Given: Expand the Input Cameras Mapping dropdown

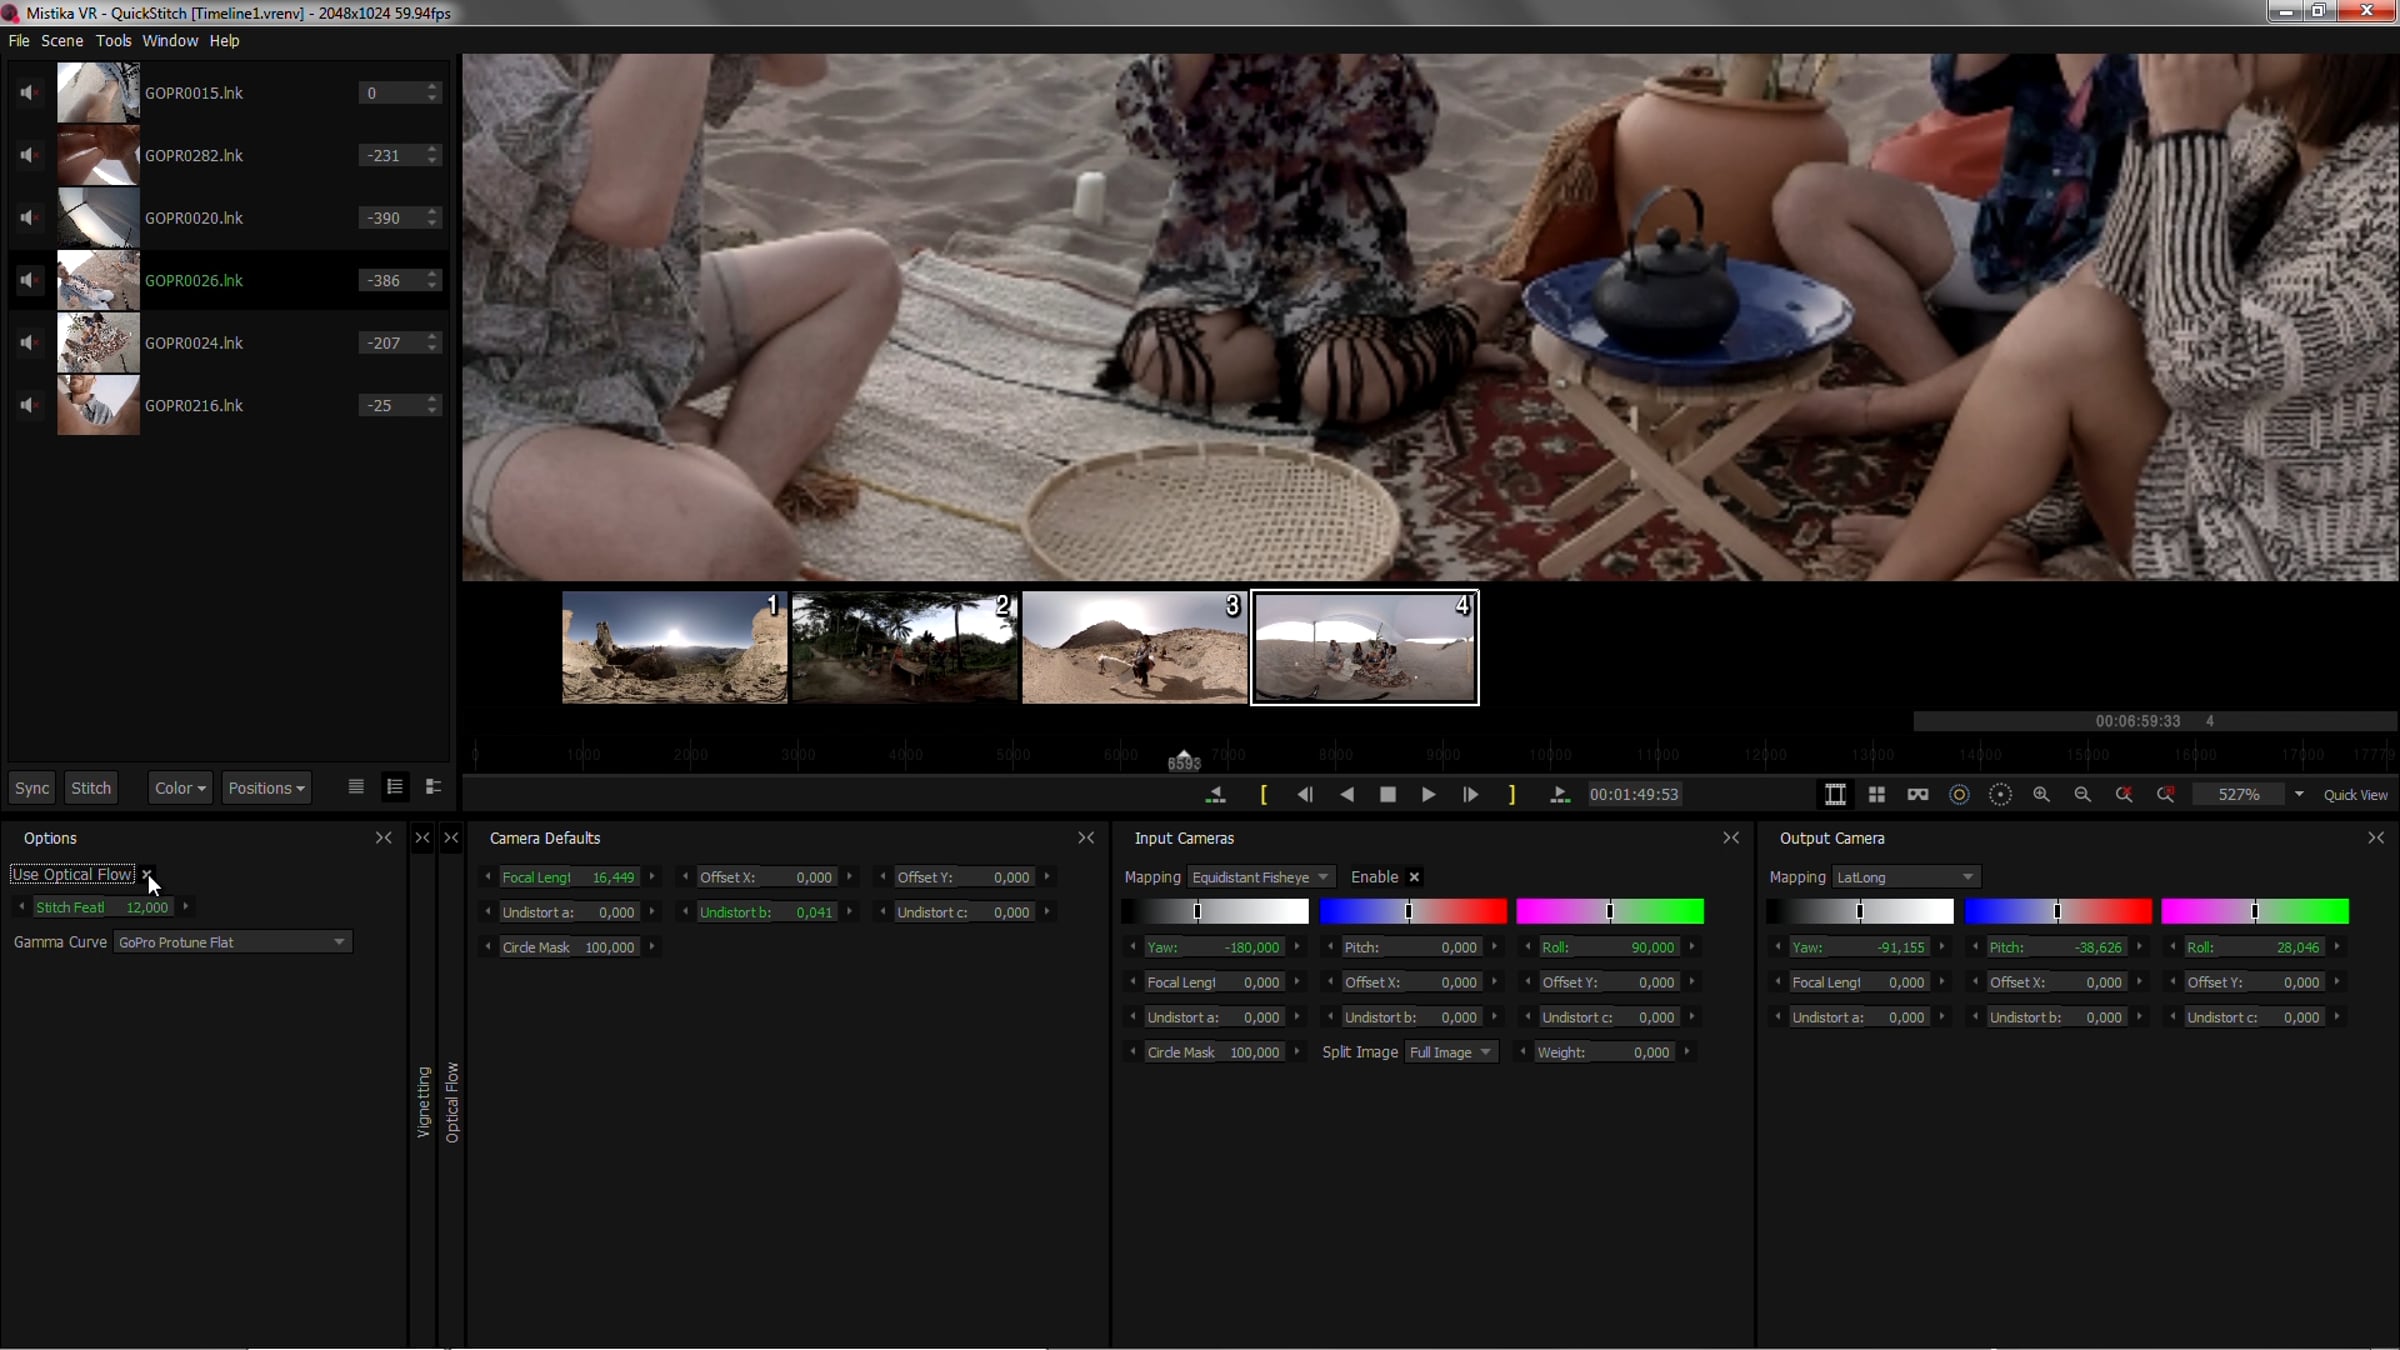Looking at the screenshot, I should click(1261, 877).
